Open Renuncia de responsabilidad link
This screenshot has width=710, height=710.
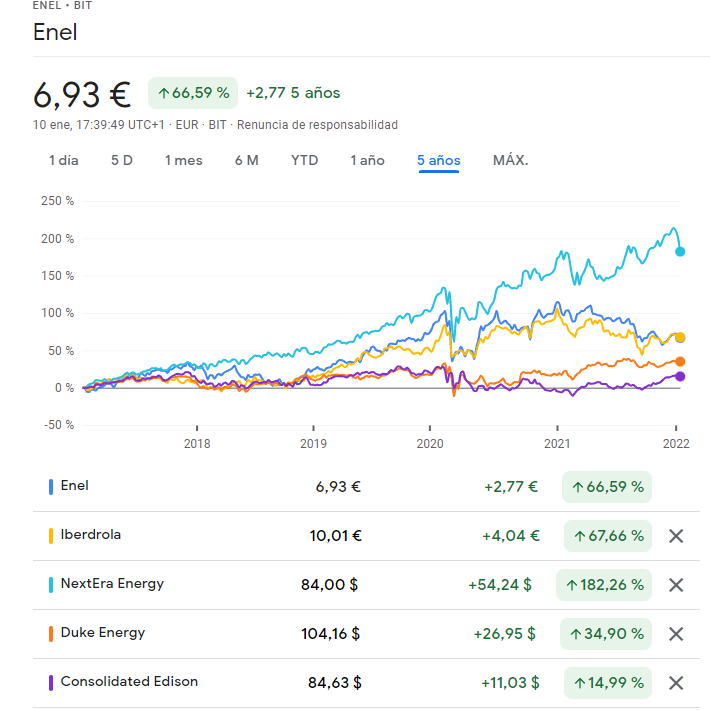(317, 125)
